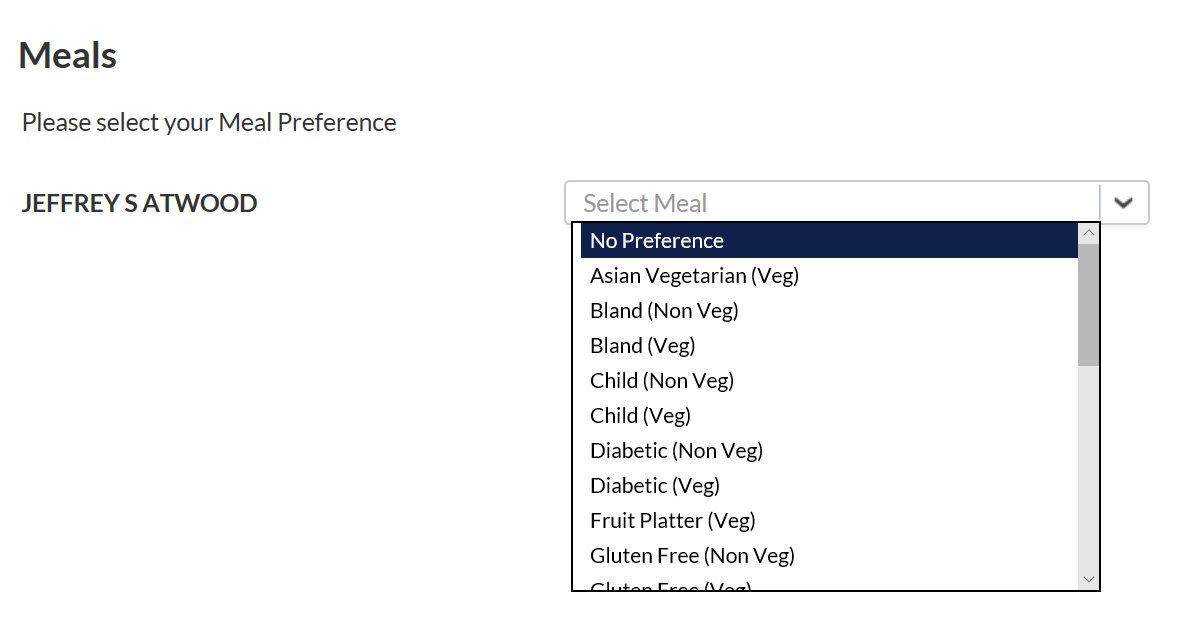1184x633 pixels.
Task: Choose Diabetic (Veg) from the list
Action: pyautogui.click(x=654, y=485)
